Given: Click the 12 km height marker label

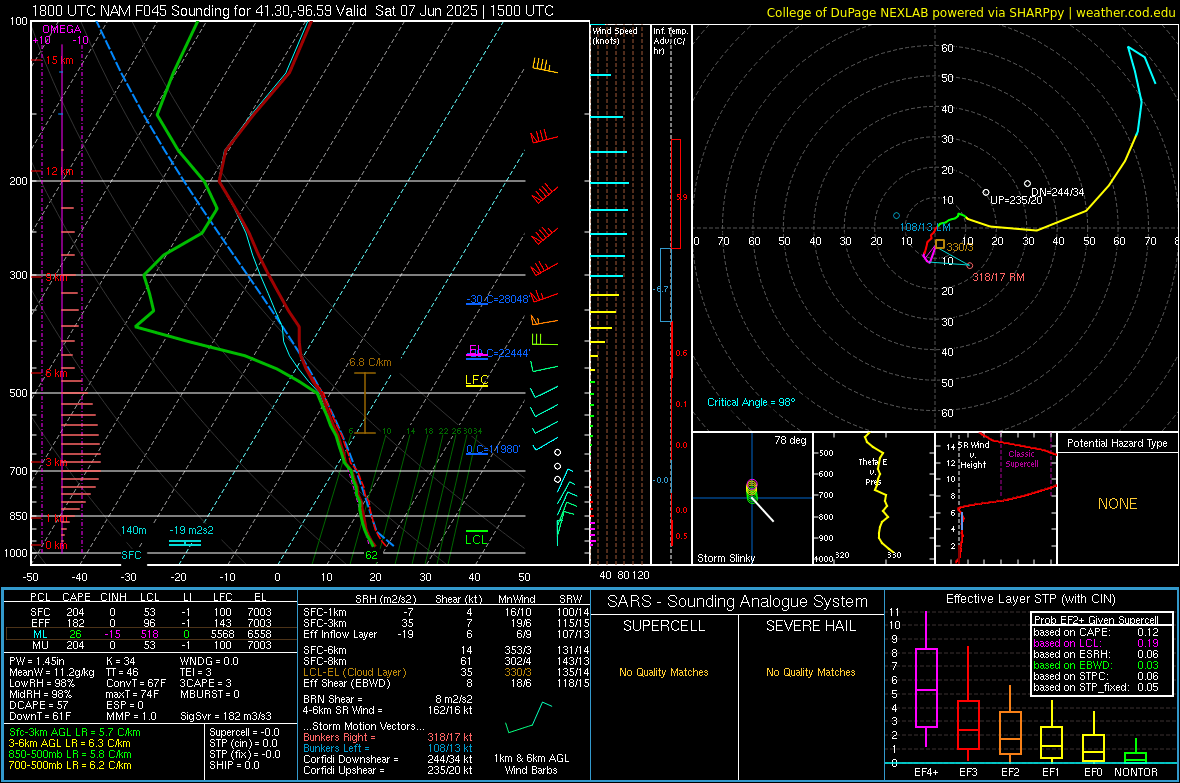Looking at the screenshot, I should 59,172.
